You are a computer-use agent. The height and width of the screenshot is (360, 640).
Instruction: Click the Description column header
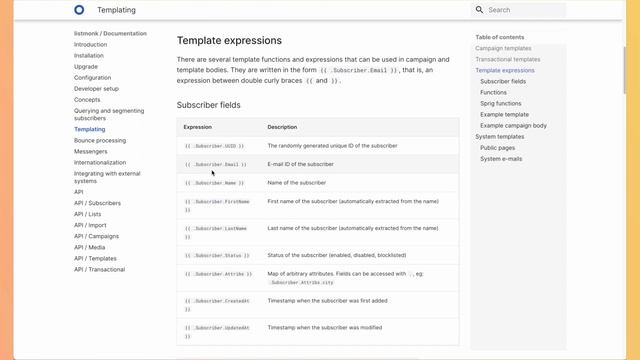point(282,127)
